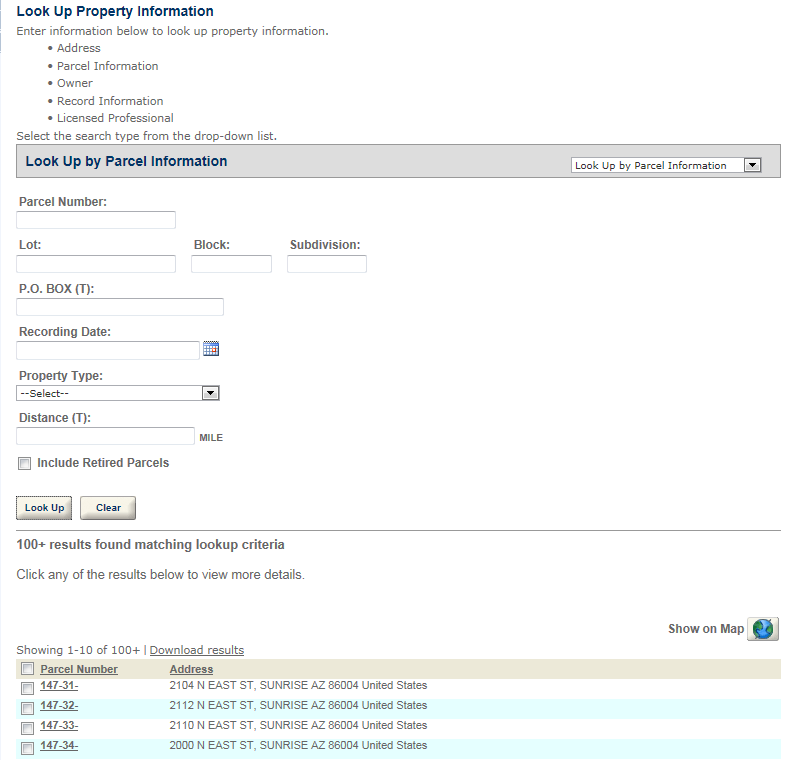The width and height of the screenshot is (804, 760).
Task: Enable Include Retired Parcels checkbox
Action: pyautogui.click(x=25, y=464)
